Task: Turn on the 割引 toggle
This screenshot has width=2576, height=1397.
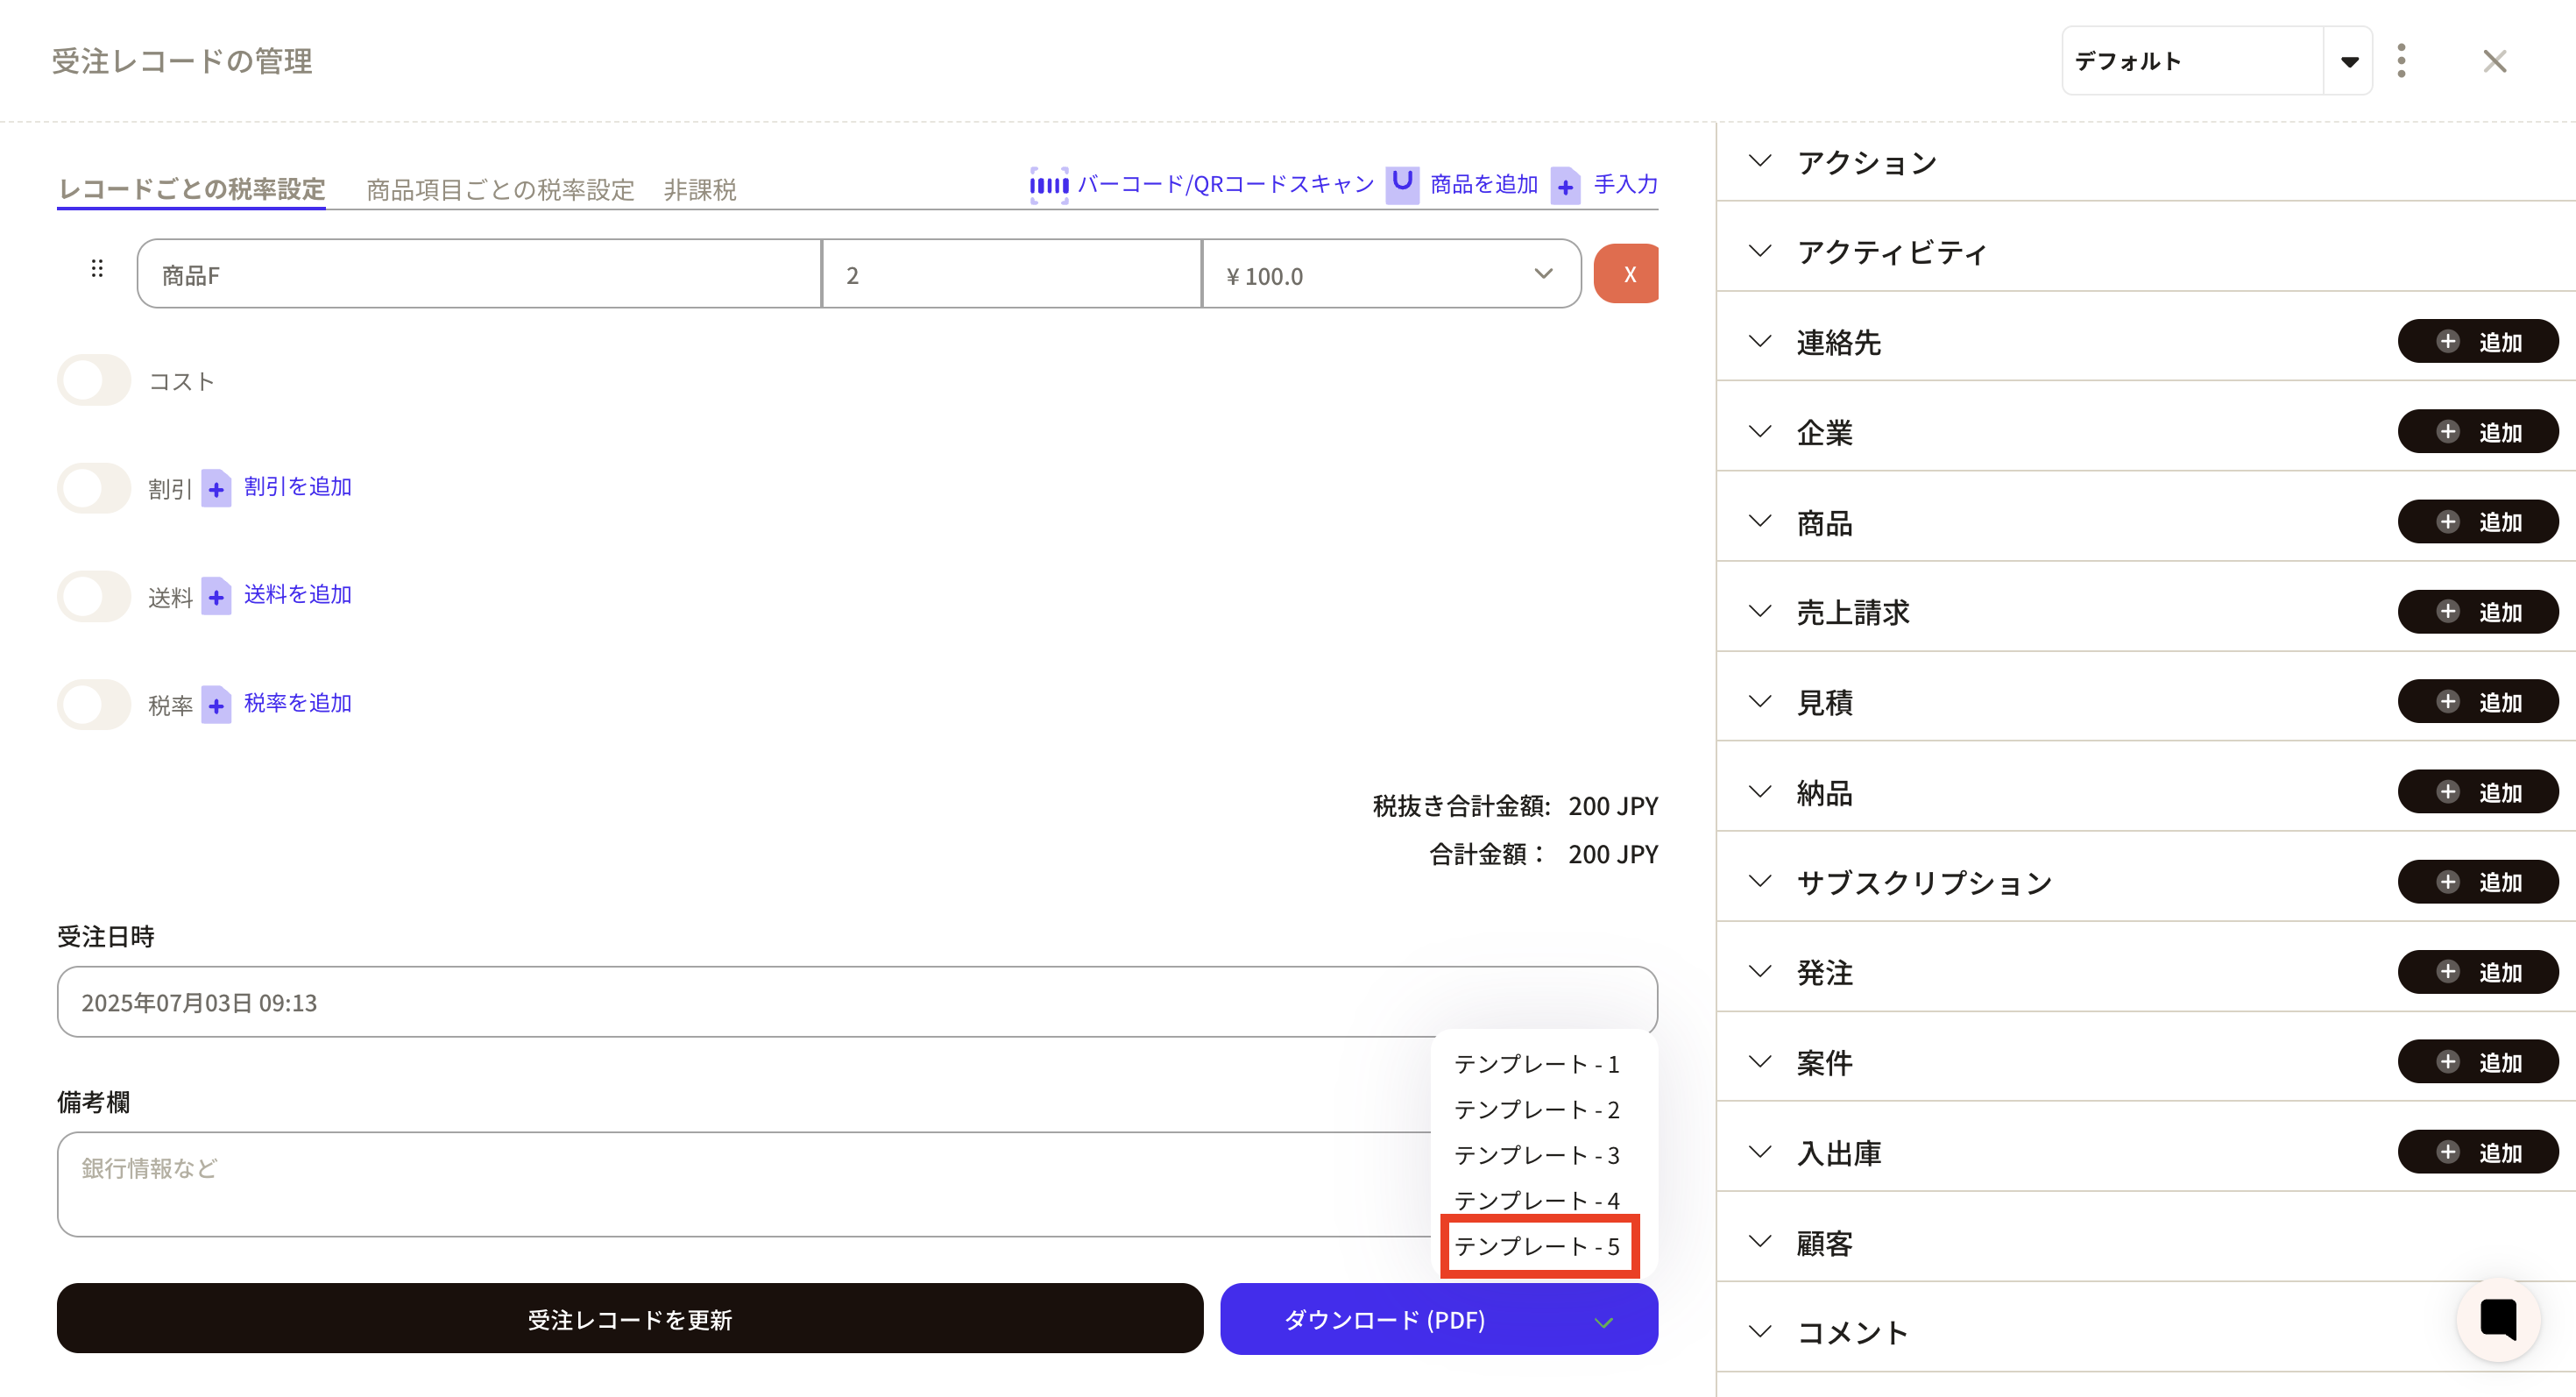Action: point(94,489)
